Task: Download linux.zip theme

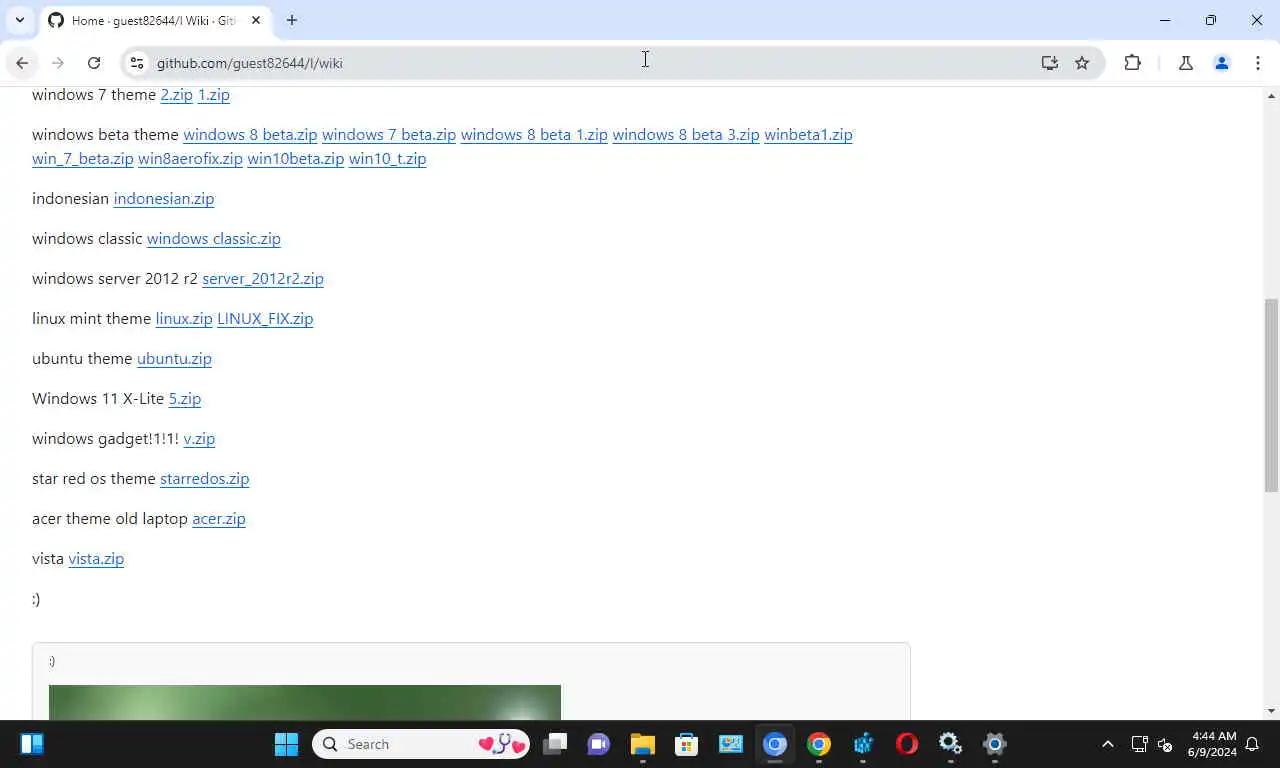Action: (x=184, y=319)
